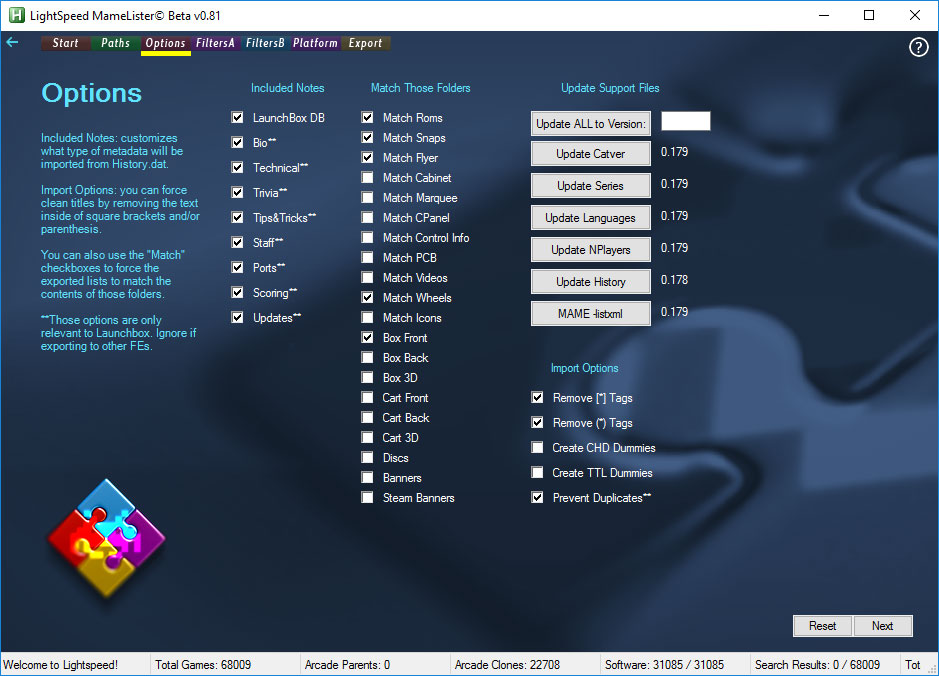The height and width of the screenshot is (676, 939).
Task: Enable the Box 3D checkbox
Action: pyautogui.click(x=368, y=377)
